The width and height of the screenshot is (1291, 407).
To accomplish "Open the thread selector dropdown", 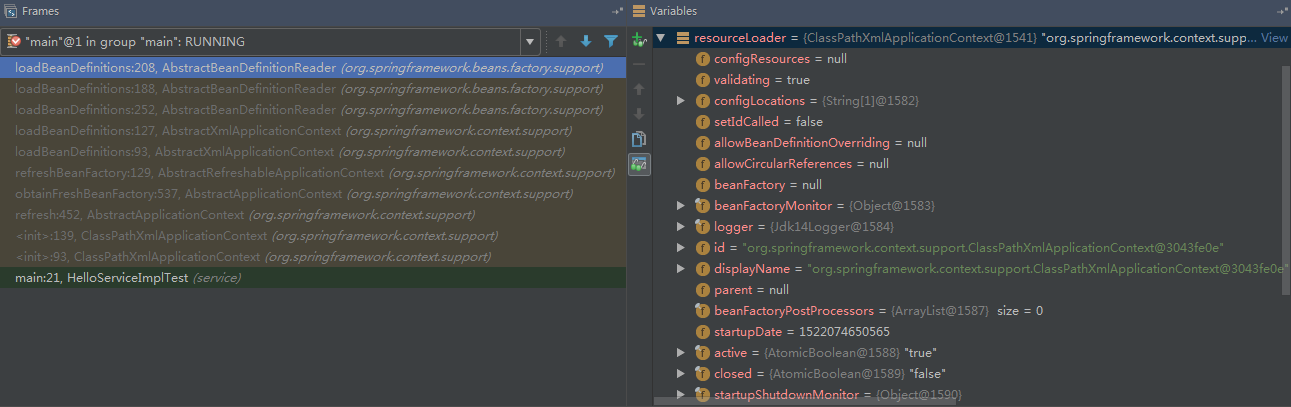I will (x=528, y=42).
